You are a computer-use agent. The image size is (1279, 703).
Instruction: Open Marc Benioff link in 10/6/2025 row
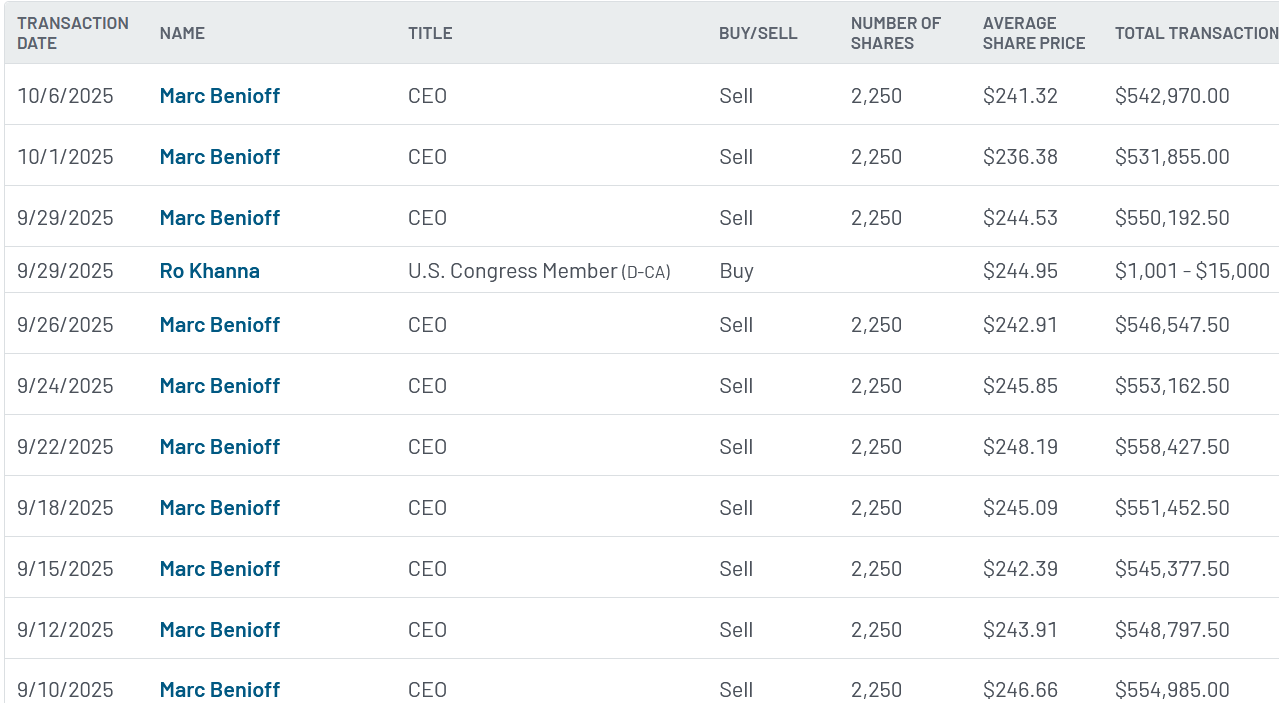click(220, 96)
